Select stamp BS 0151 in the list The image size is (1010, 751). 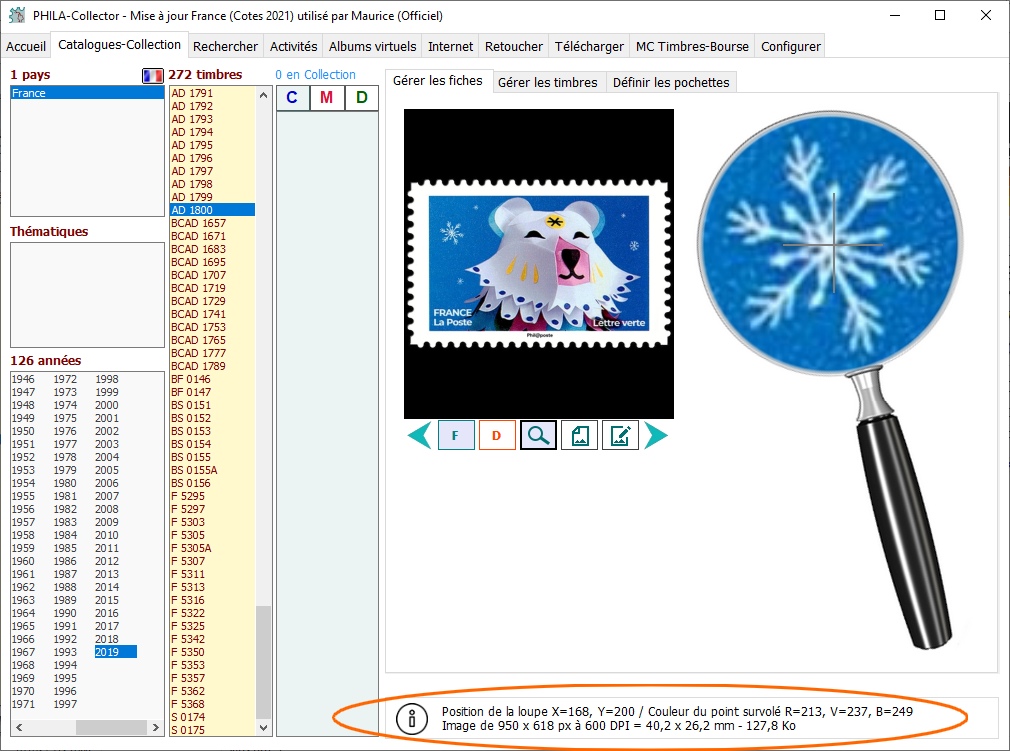coord(213,405)
